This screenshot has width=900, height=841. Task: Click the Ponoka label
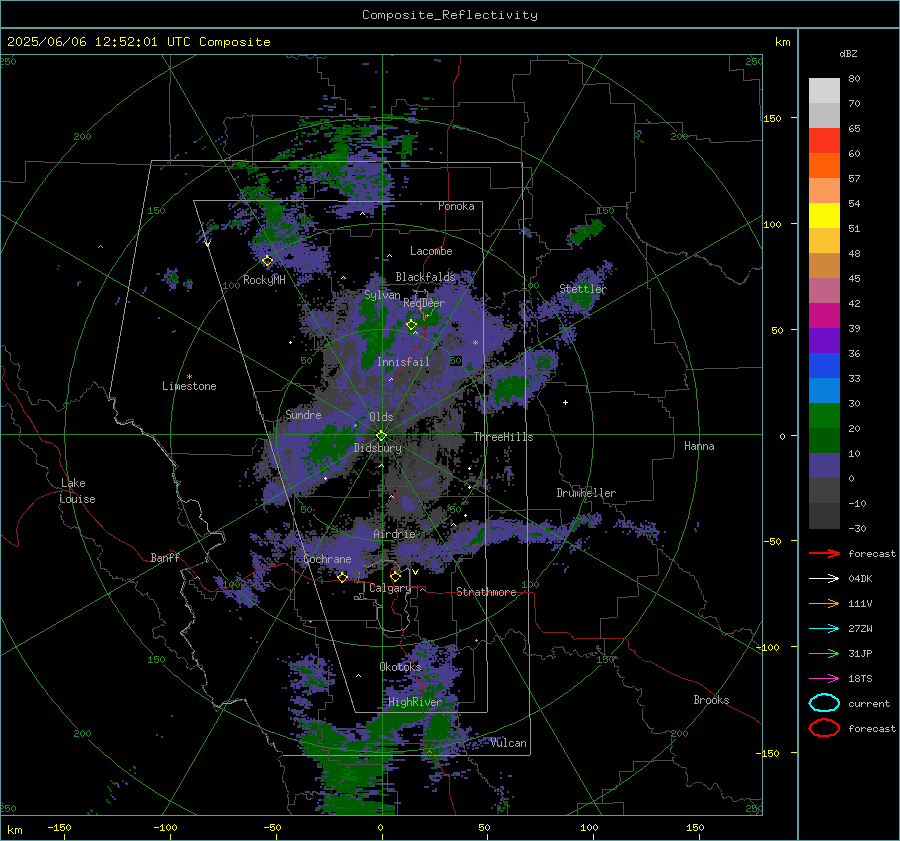coord(456,206)
